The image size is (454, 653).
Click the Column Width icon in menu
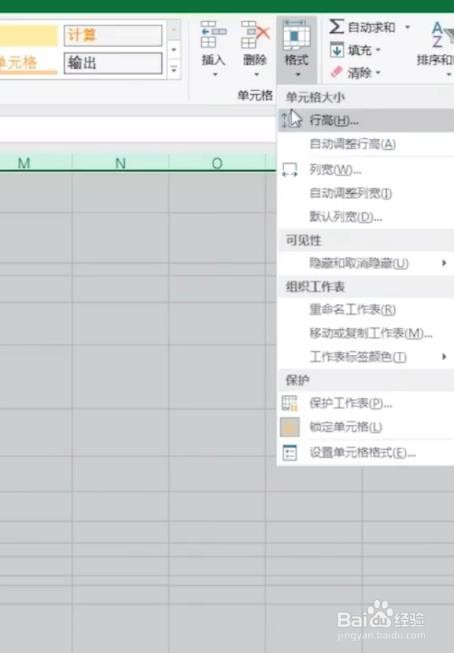(x=290, y=170)
